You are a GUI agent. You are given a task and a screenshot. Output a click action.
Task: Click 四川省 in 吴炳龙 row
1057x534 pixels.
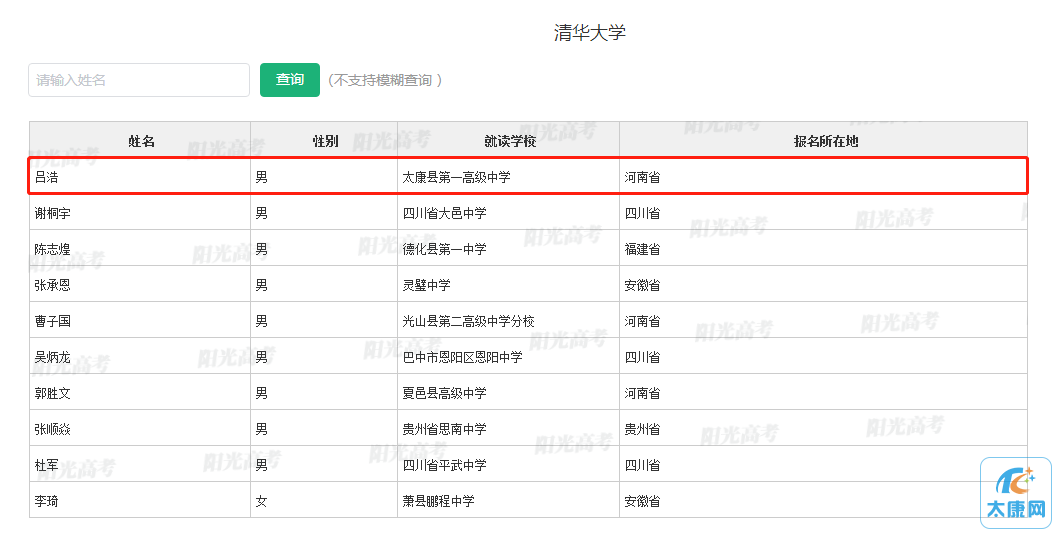[642, 357]
